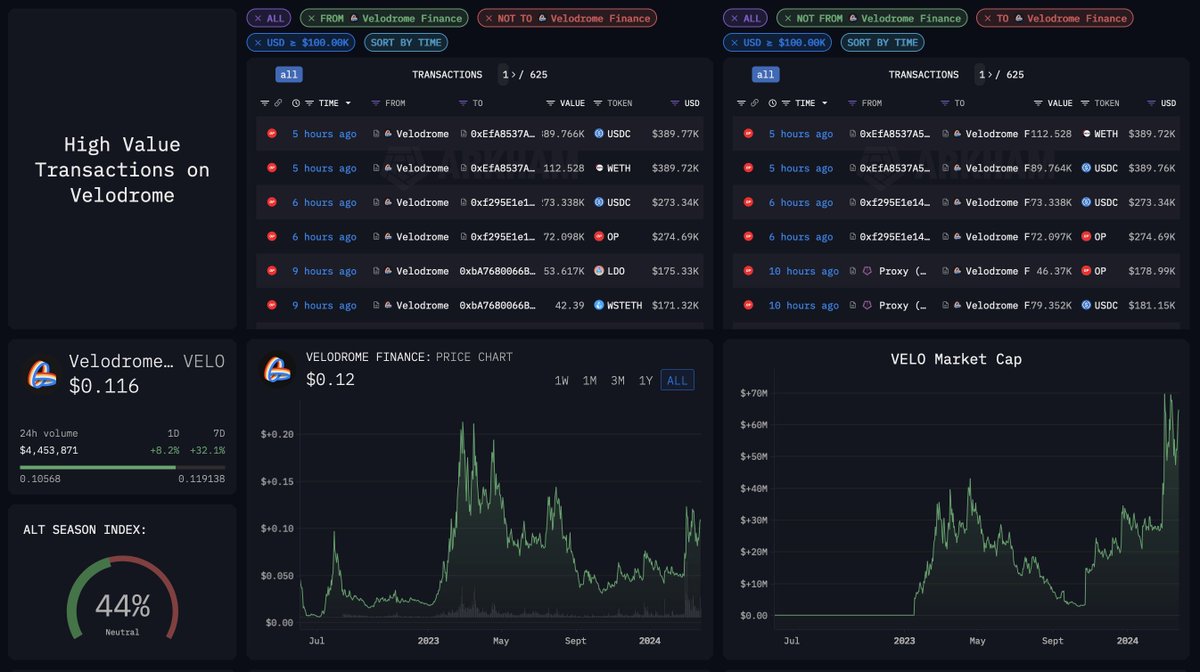Remove the red 'TO Velodrome Finance' filter chip
Viewport: 1200px width, 672px height.
(x=986, y=18)
